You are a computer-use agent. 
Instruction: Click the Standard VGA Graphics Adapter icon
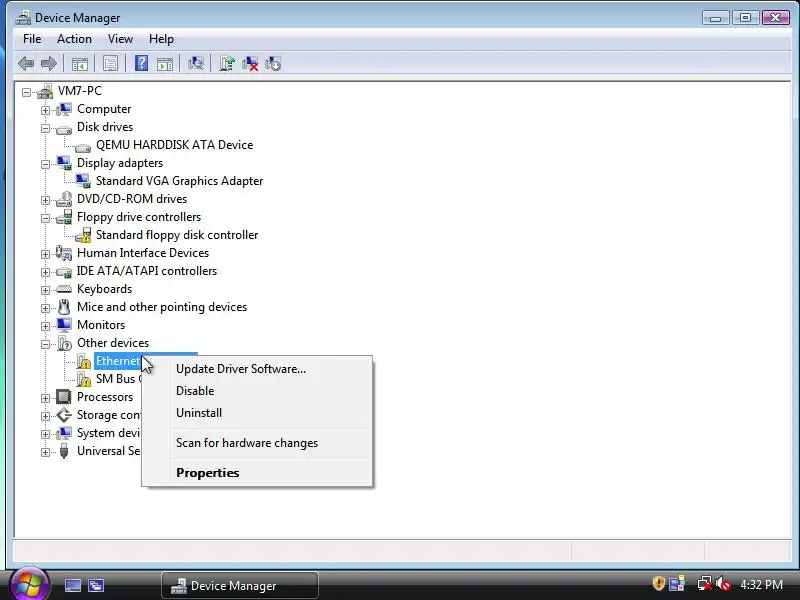coord(83,181)
